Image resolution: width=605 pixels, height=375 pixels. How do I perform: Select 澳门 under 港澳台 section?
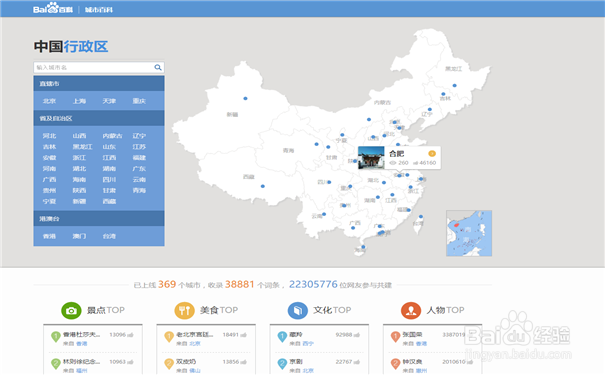79,236
